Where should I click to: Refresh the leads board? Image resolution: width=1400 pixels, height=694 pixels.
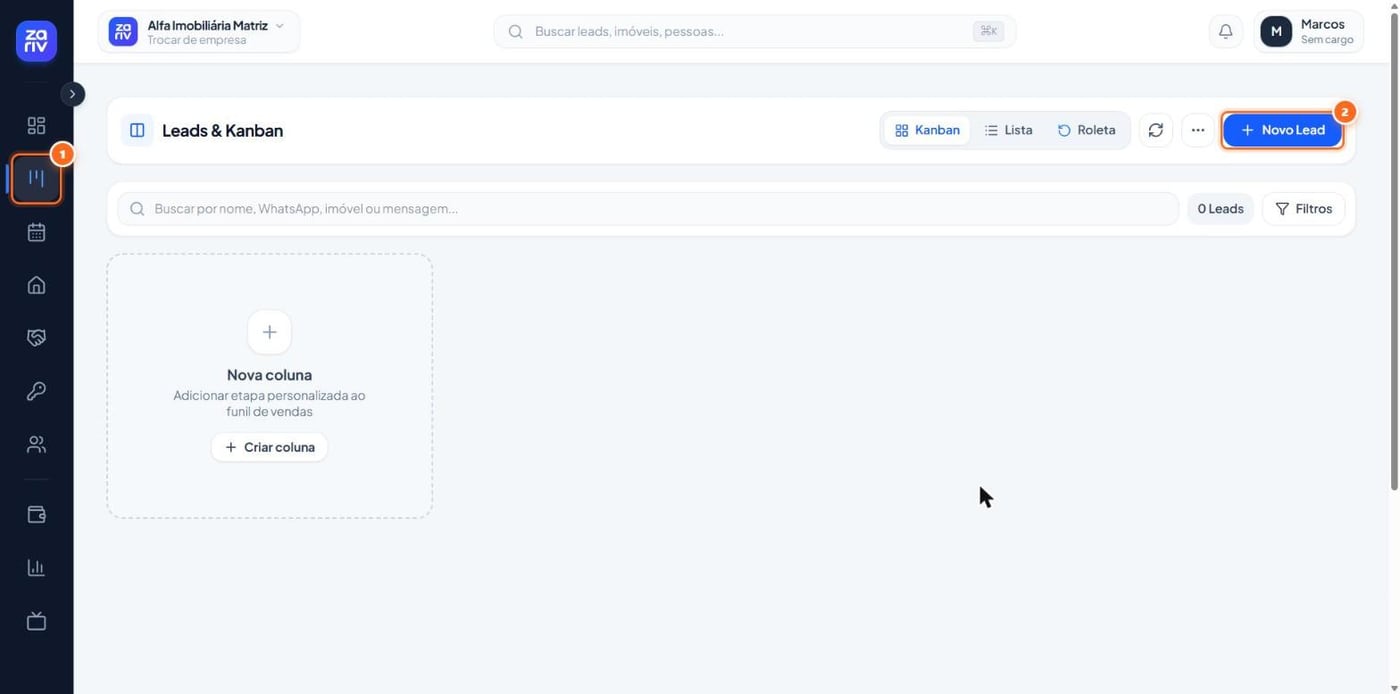[1156, 130]
